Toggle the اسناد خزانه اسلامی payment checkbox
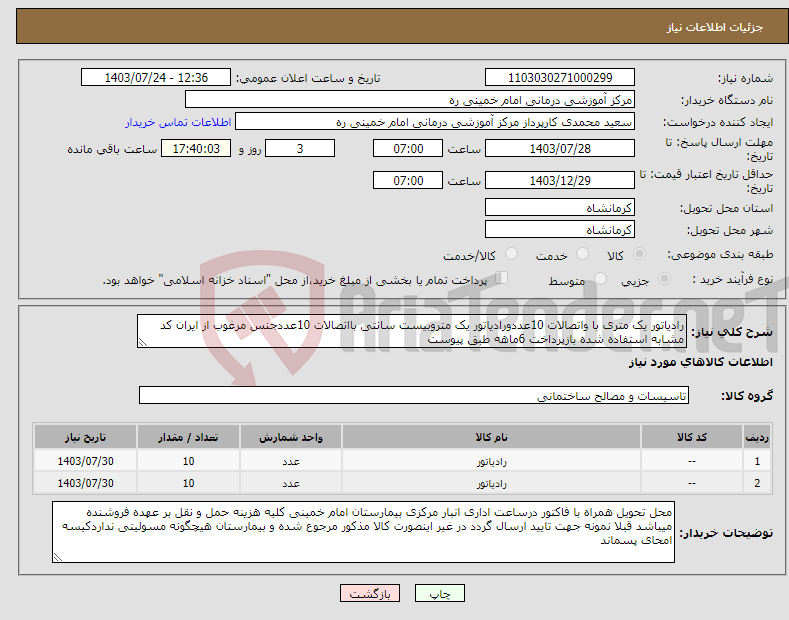 click(502, 278)
